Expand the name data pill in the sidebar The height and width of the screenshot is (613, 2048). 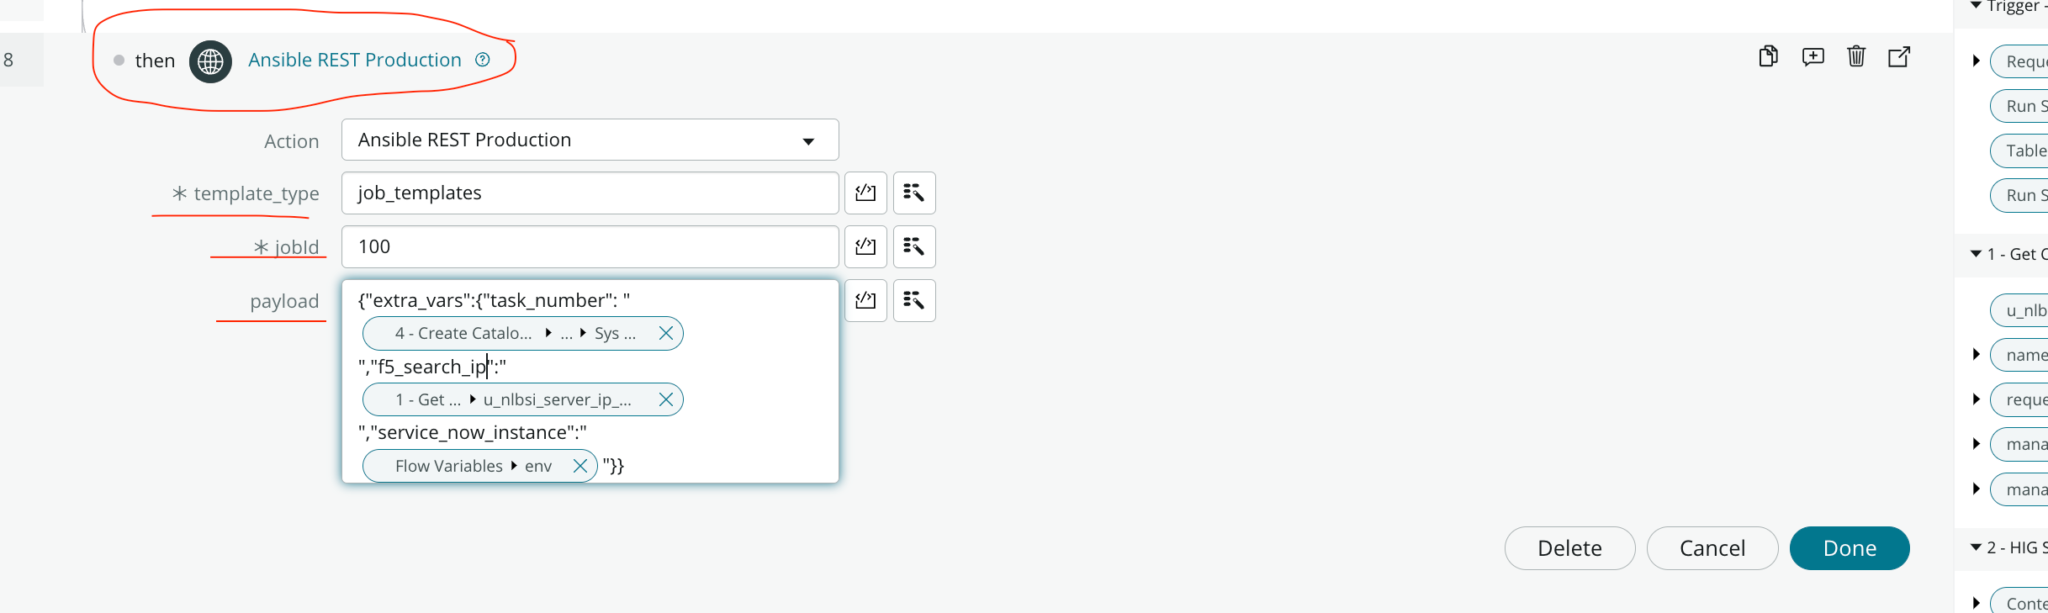click(x=1975, y=354)
